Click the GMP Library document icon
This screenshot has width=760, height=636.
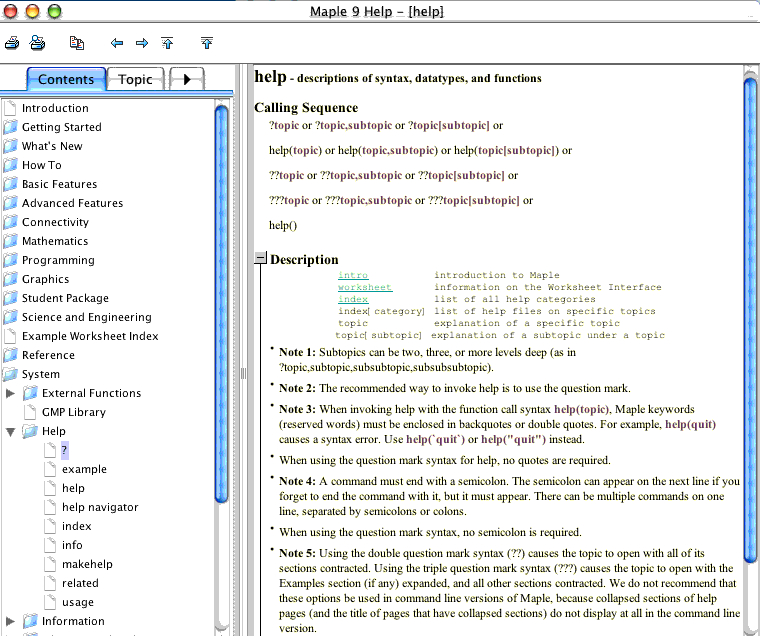pyautogui.click(x=30, y=412)
